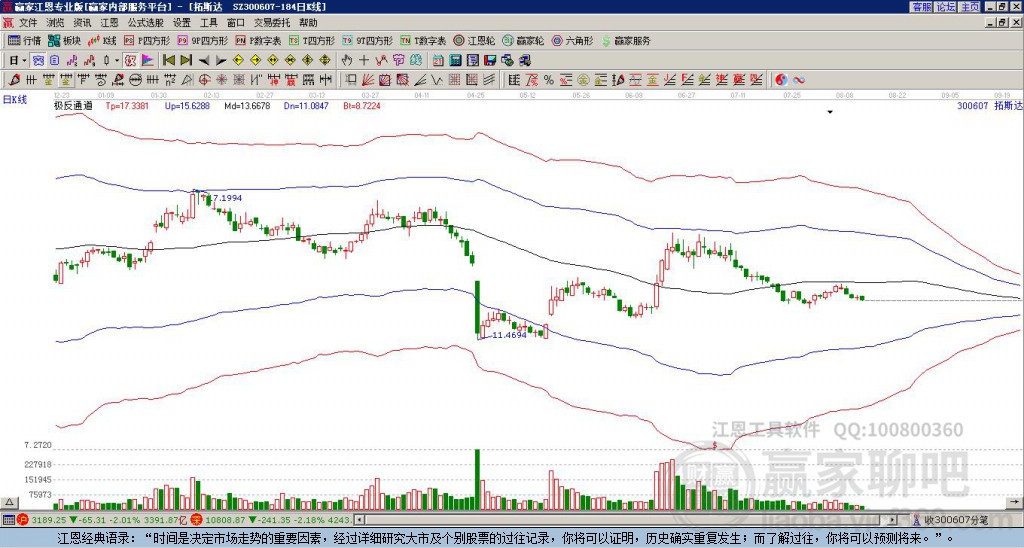Select the red fan lines tool

tap(367, 80)
